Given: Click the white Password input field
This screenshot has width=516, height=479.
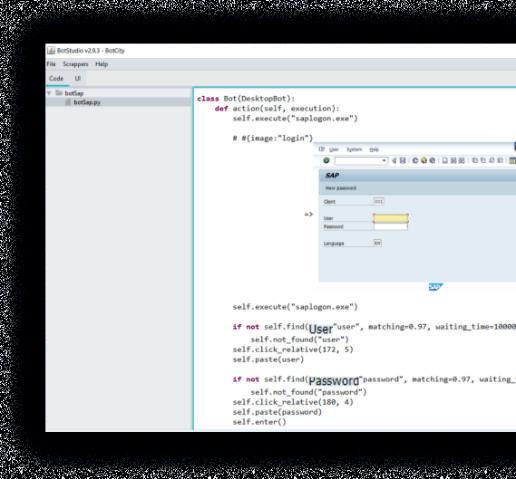Looking at the screenshot, I should point(391,227).
